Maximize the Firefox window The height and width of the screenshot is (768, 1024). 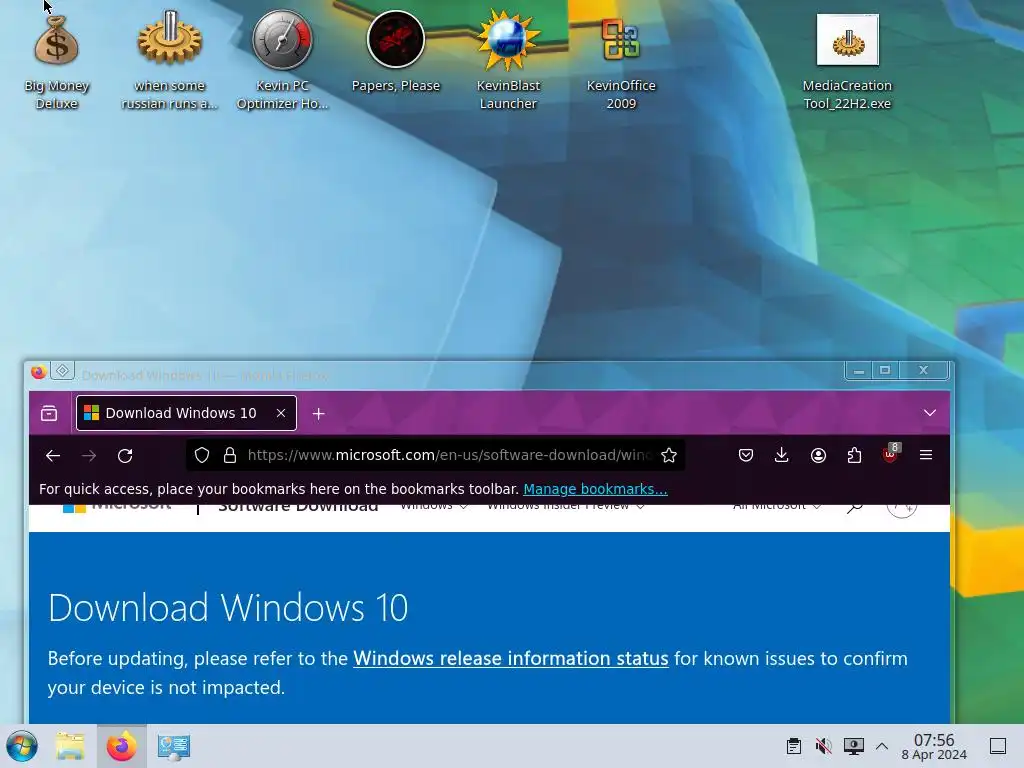point(886,370)
